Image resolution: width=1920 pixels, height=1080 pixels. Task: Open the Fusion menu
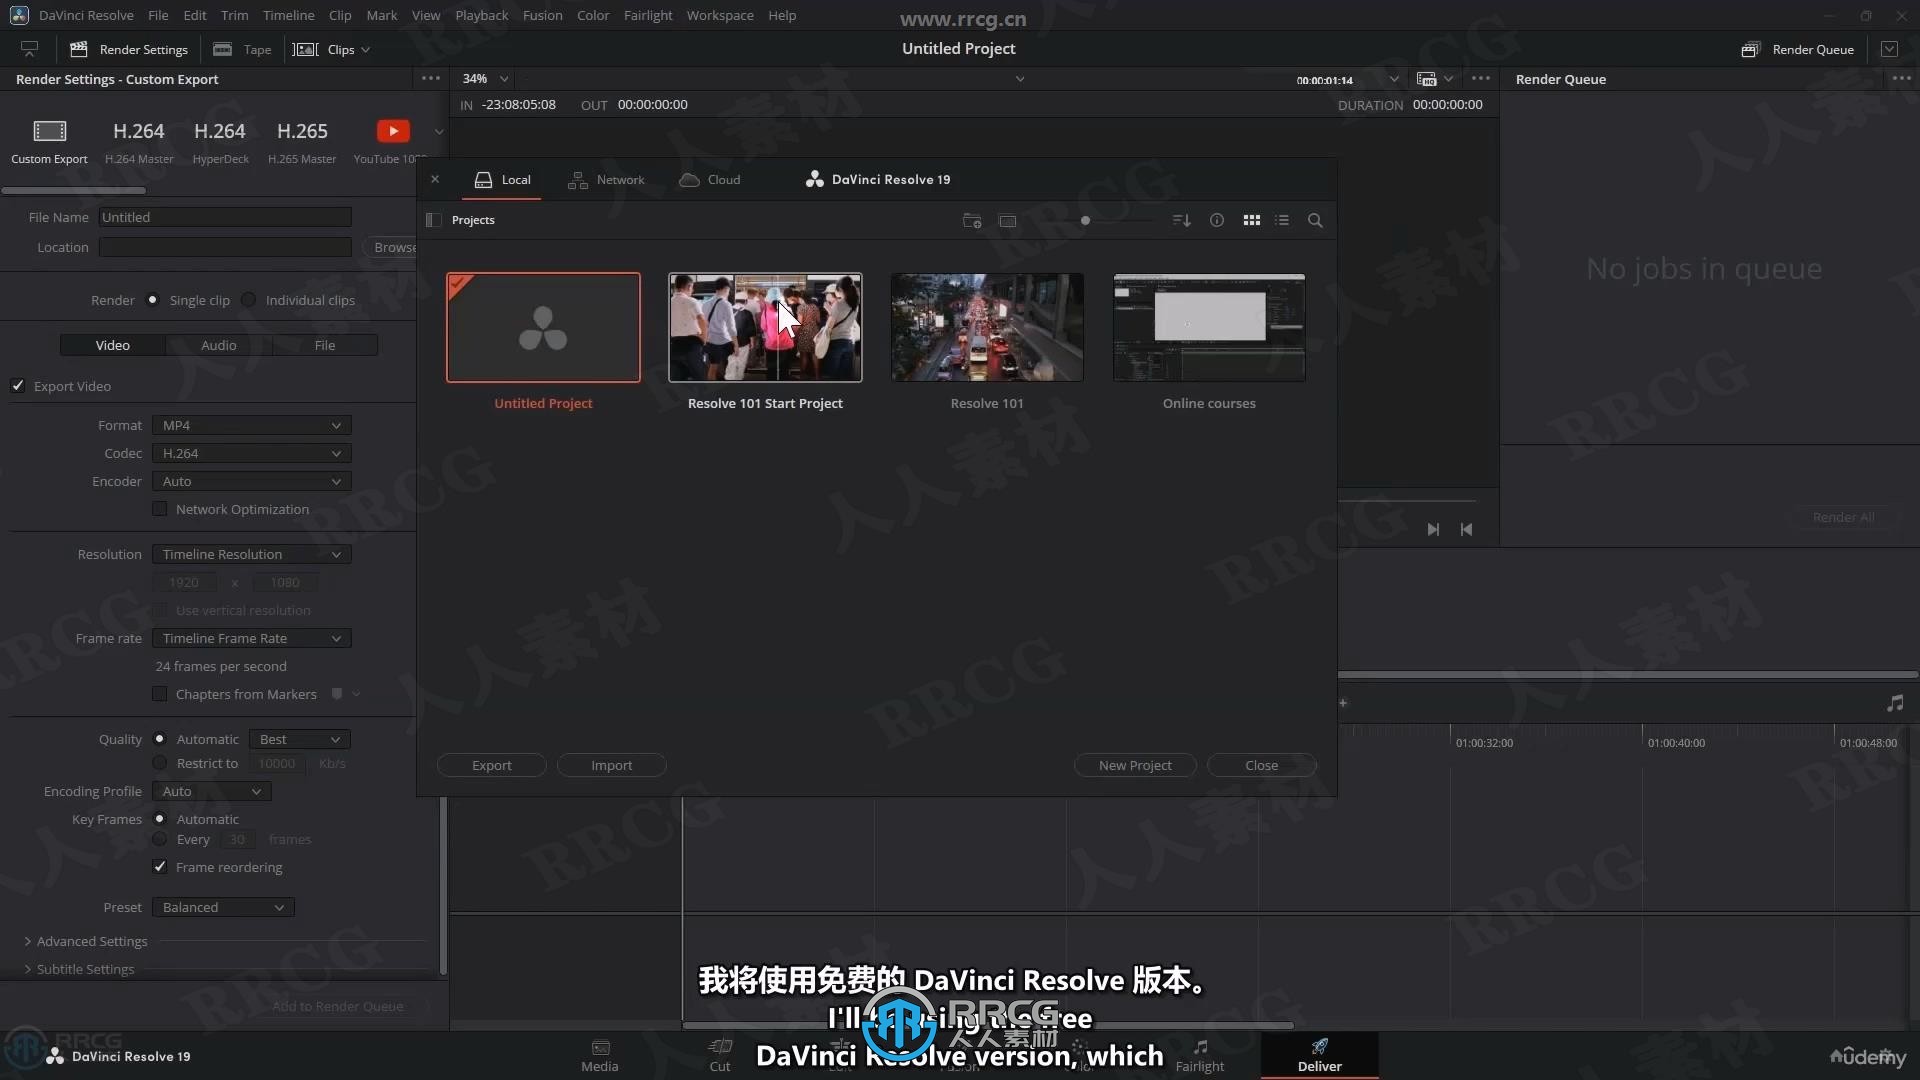click(542, 15)
